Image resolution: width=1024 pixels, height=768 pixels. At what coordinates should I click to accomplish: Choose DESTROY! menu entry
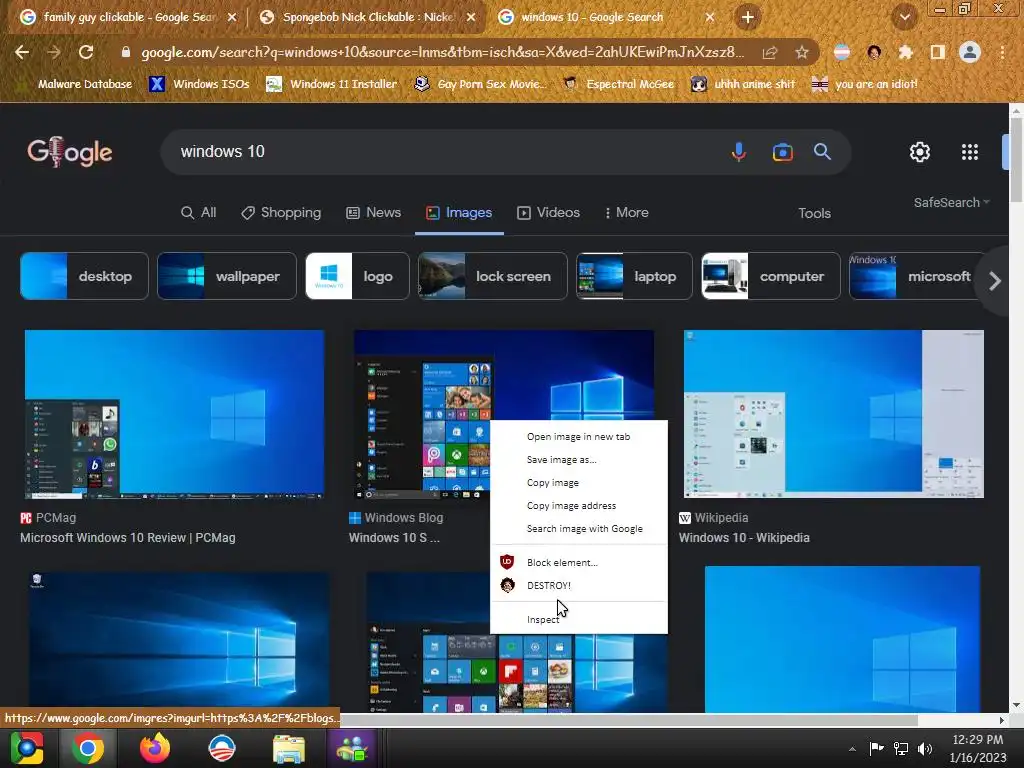pos(579,585)
